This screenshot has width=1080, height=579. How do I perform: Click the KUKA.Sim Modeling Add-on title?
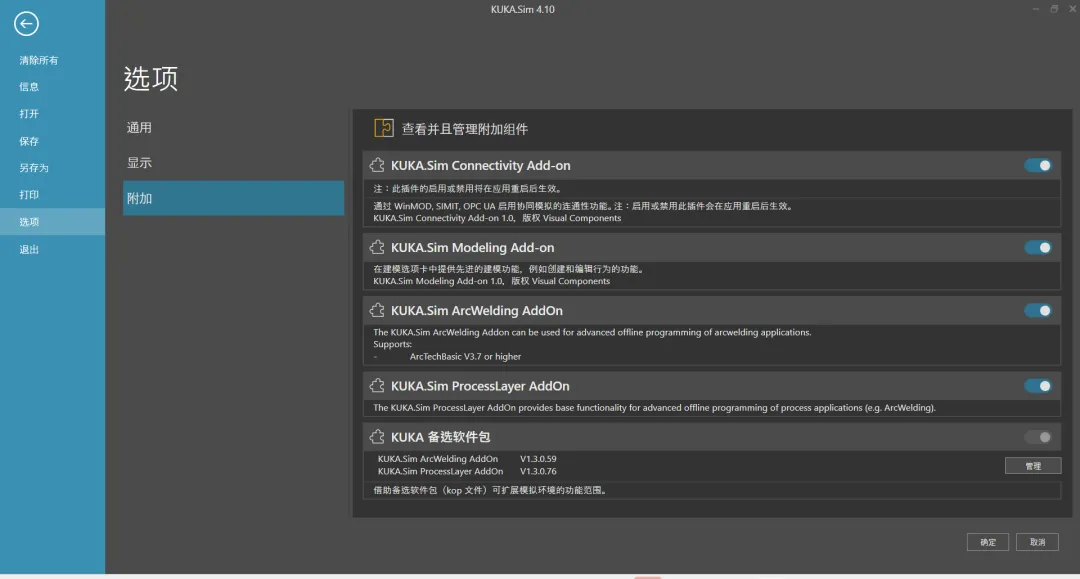pos(472,247)
